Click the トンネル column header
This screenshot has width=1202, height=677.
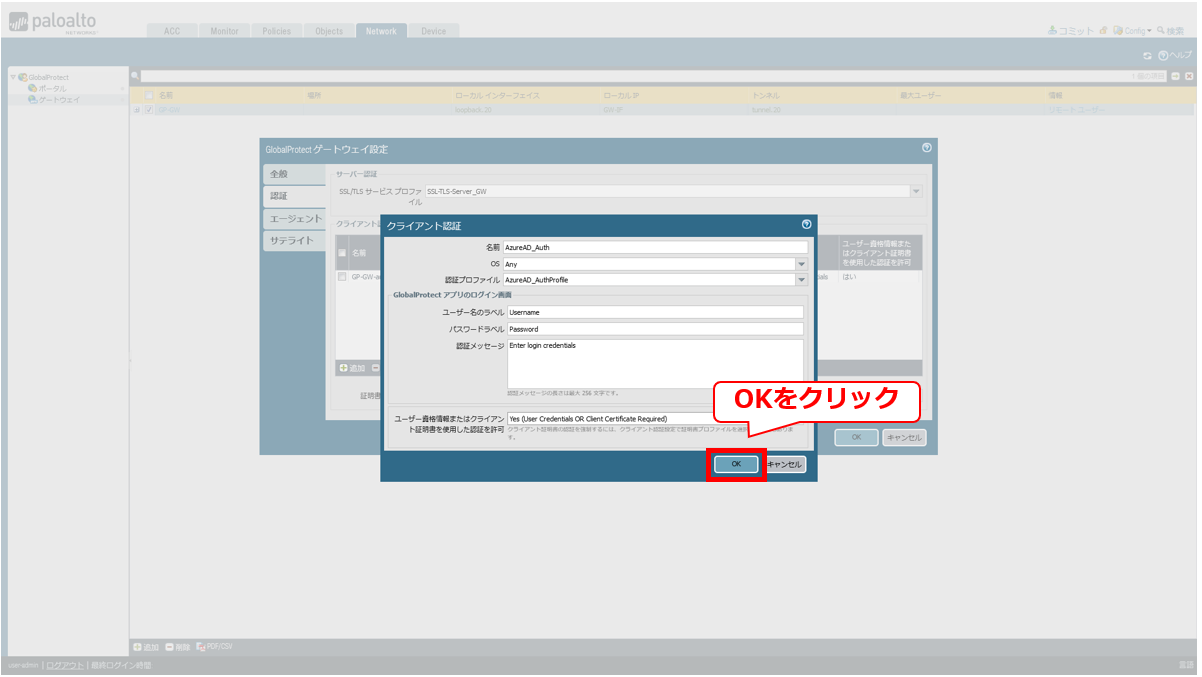pos(766,95)
